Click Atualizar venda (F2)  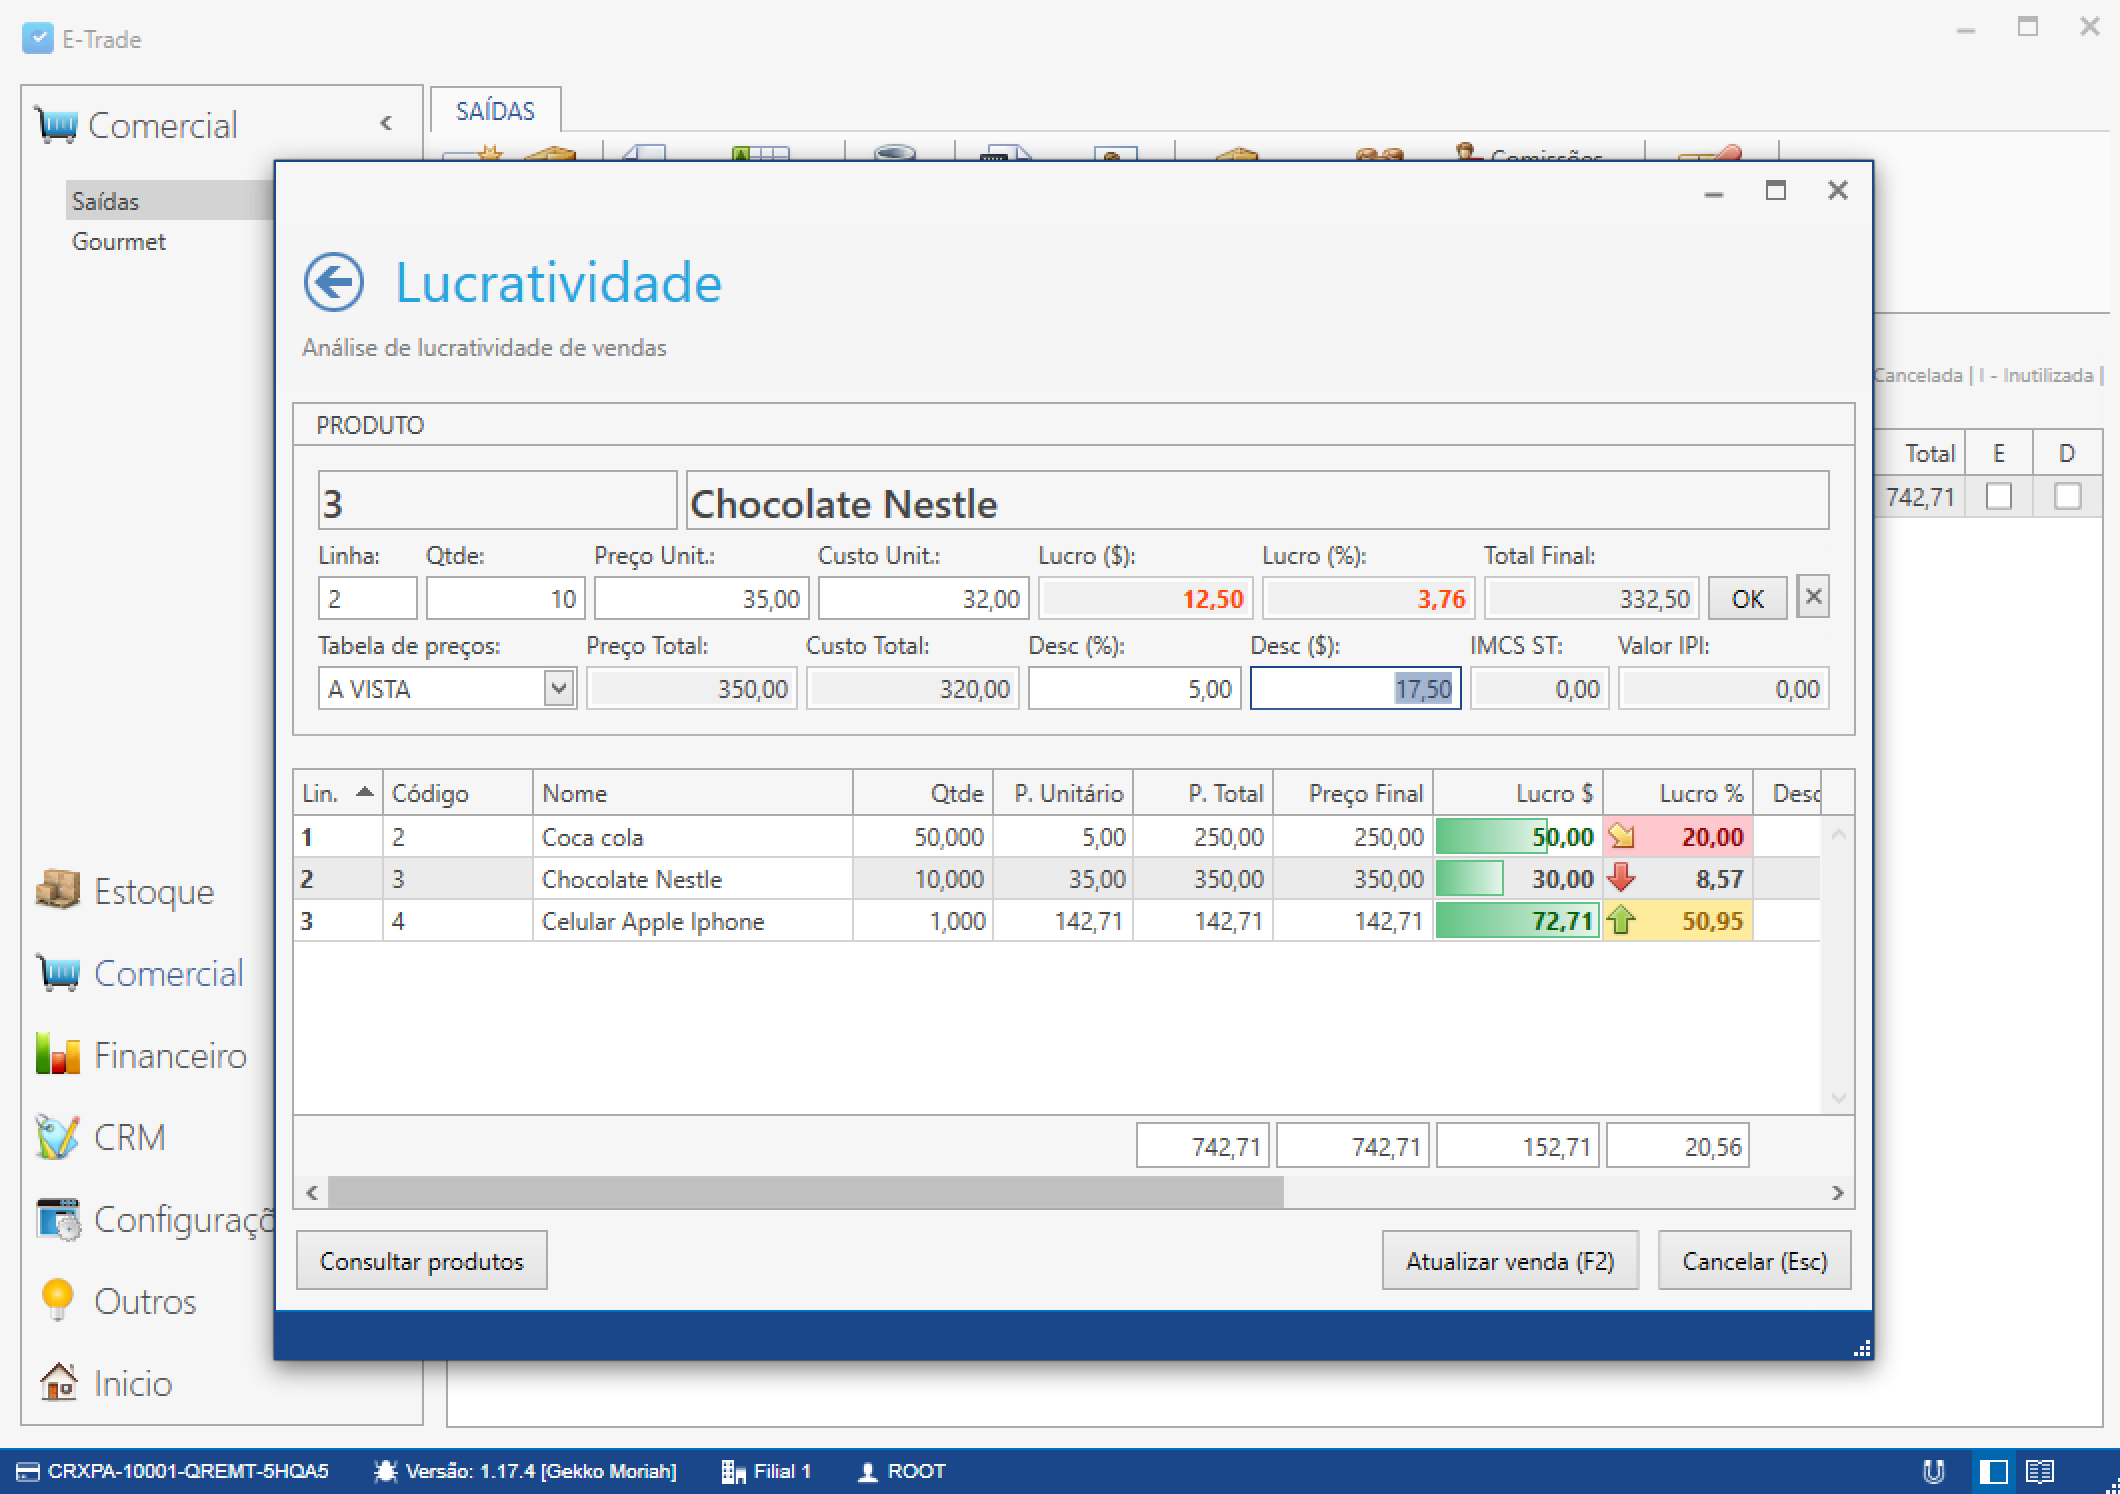pos(1510,1260)
